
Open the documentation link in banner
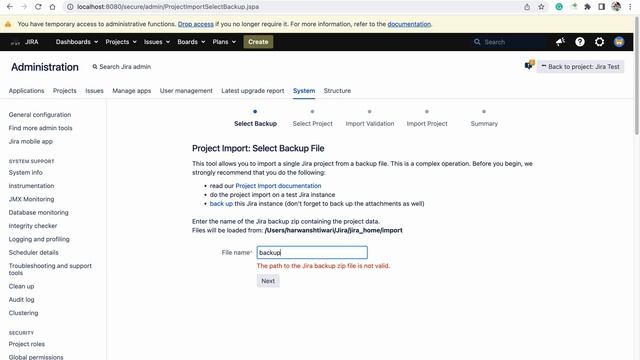pos(409,24)
